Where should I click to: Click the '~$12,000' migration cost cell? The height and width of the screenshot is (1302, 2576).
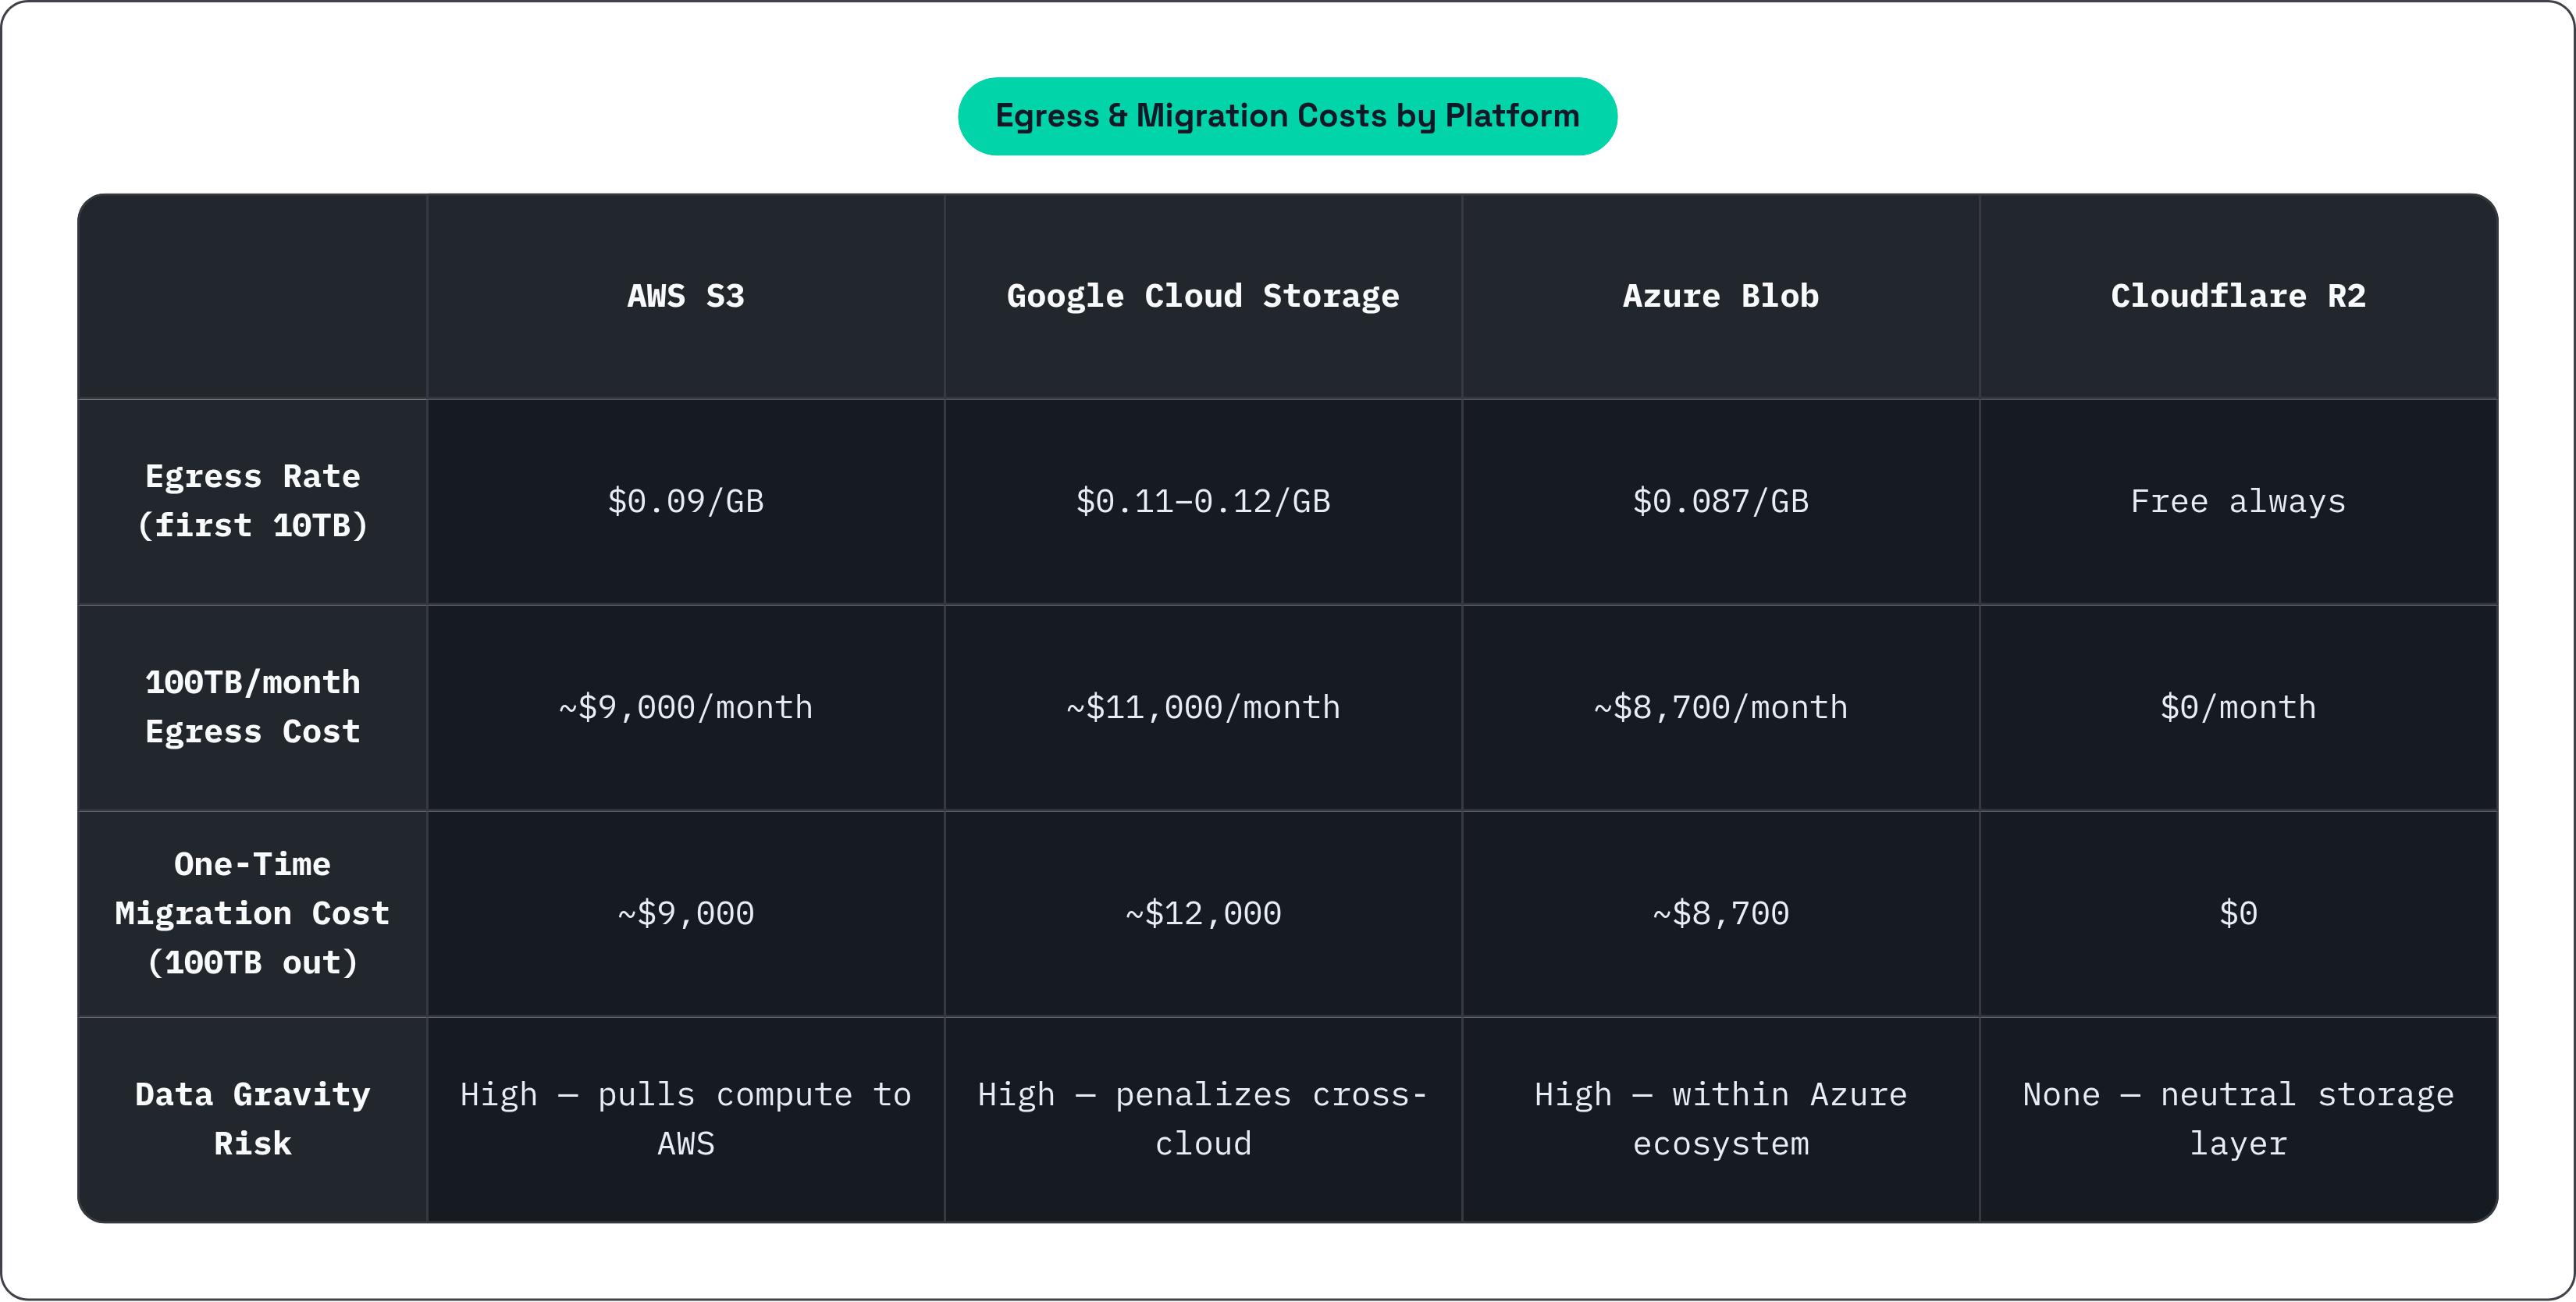coord(1203,913)
